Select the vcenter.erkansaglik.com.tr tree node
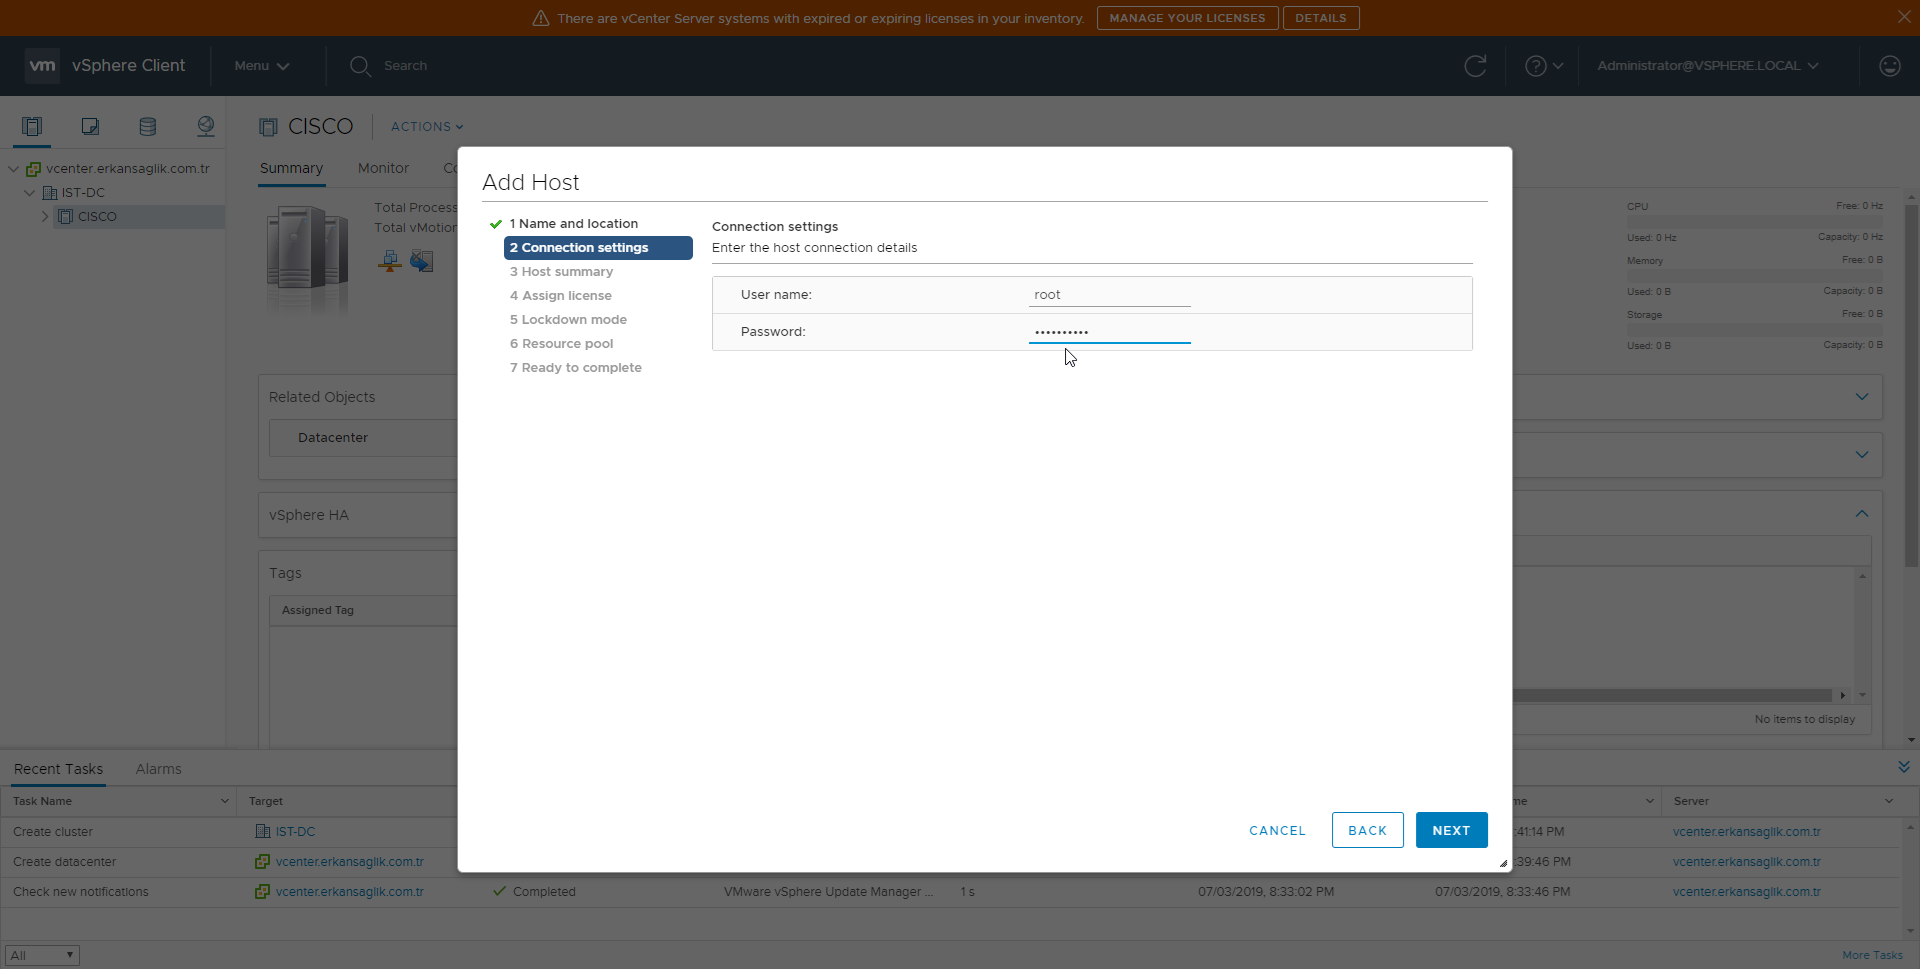 (x=128, y=169)
